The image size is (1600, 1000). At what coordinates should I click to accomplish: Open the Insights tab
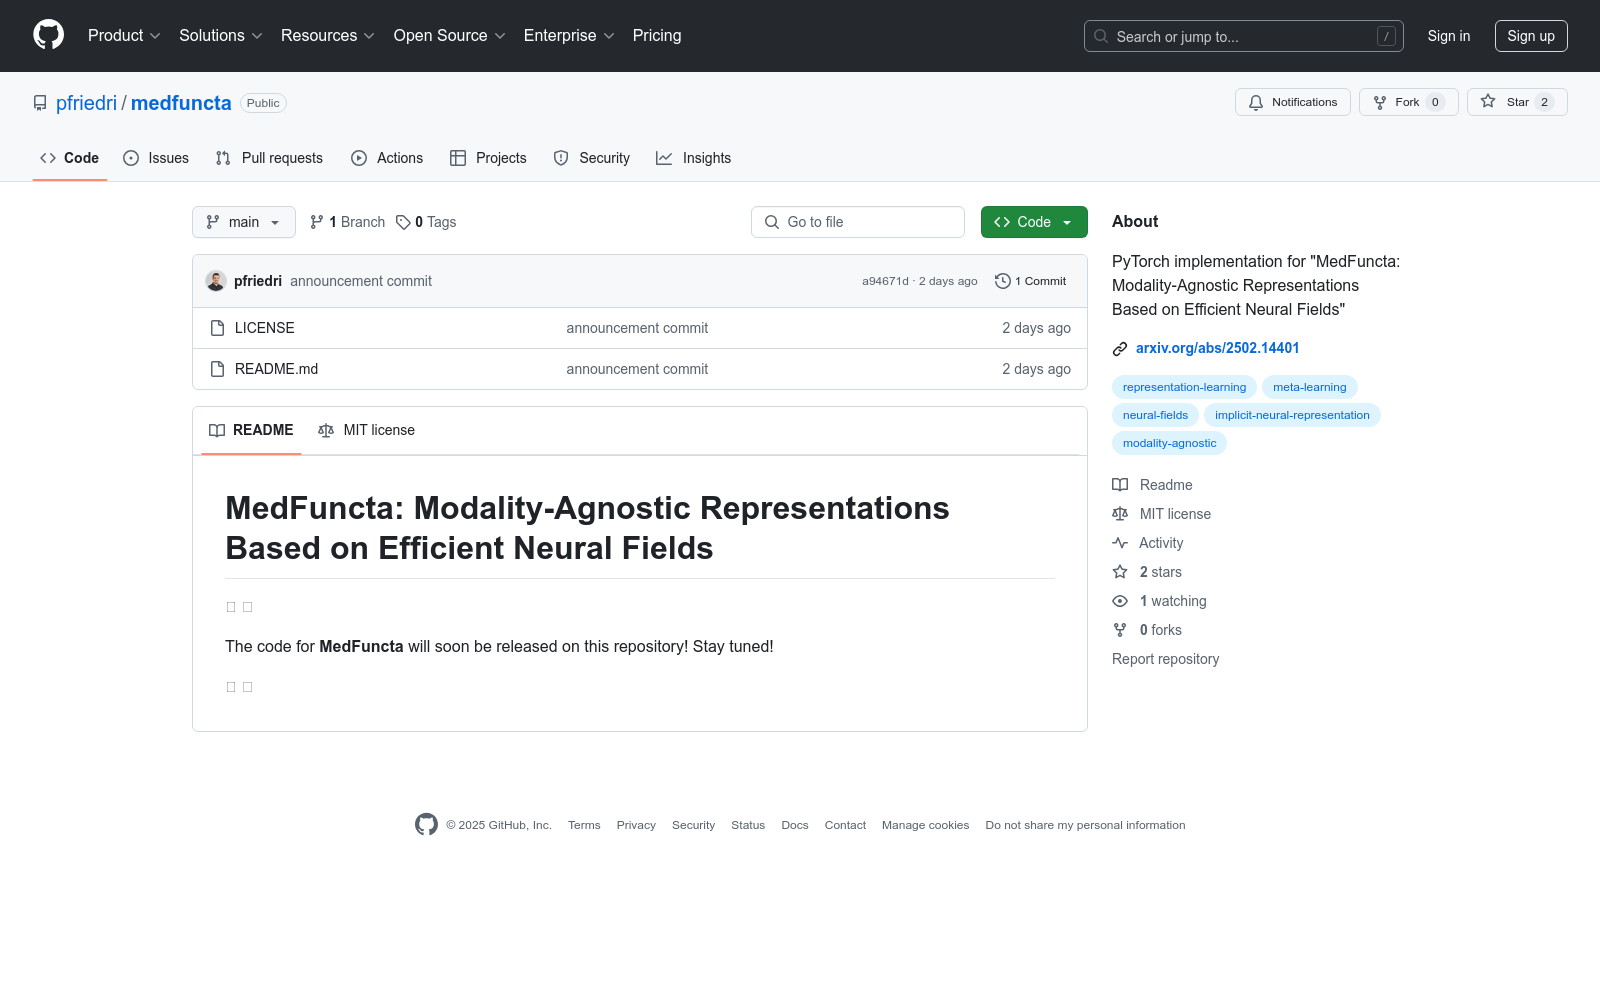[694, 158]
